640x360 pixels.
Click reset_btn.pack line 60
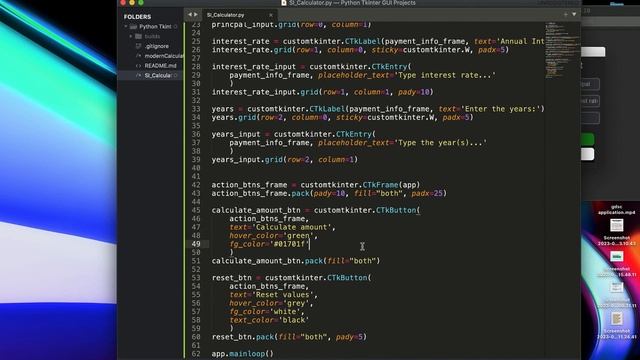pos(289,337)
